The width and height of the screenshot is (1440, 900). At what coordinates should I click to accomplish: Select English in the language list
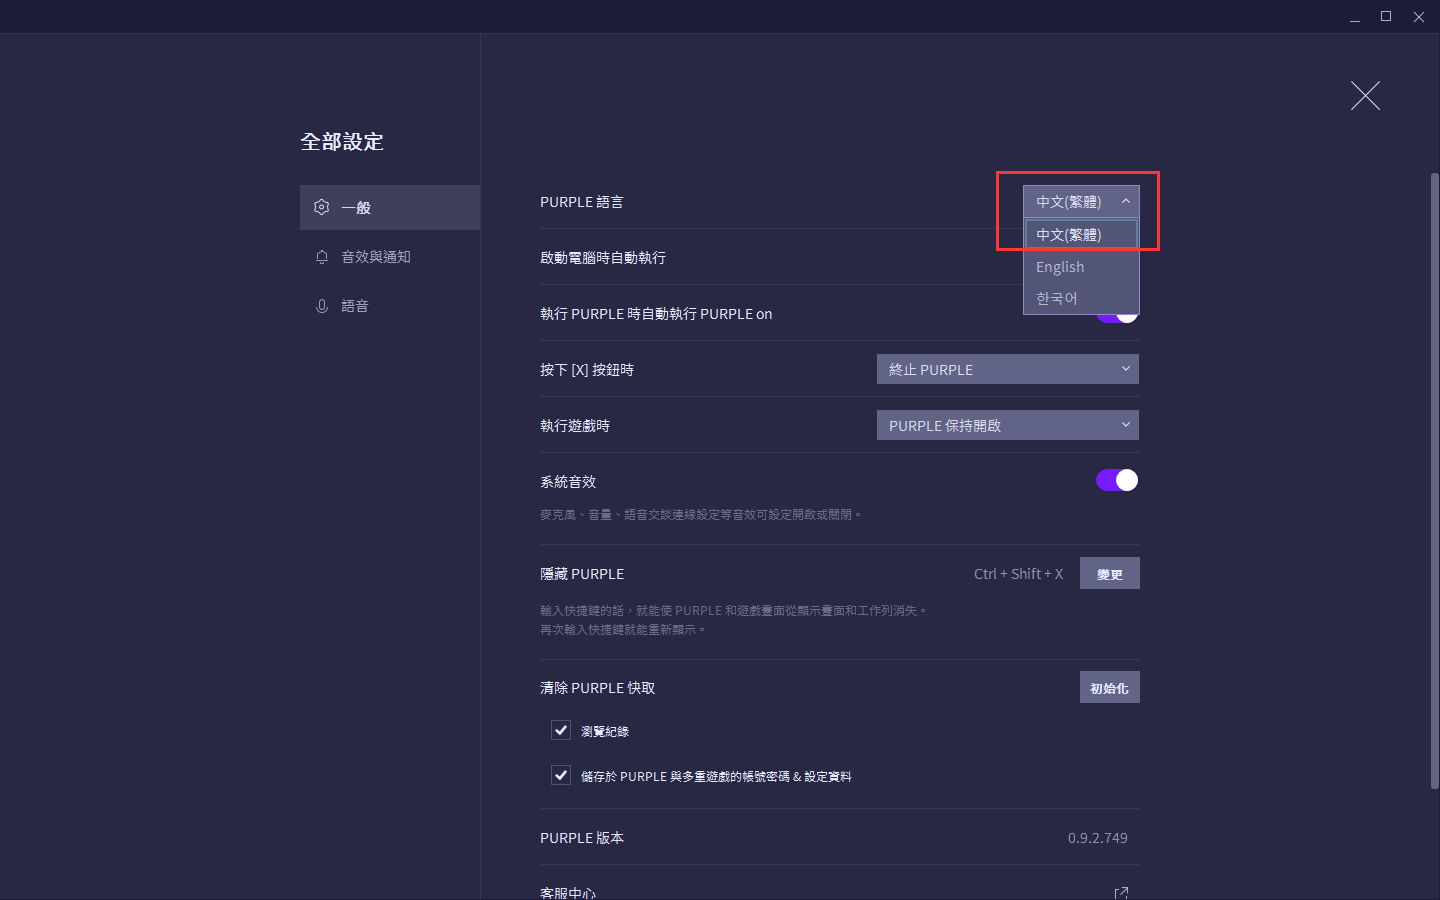pyautogui.click(x=1081, y=267)
